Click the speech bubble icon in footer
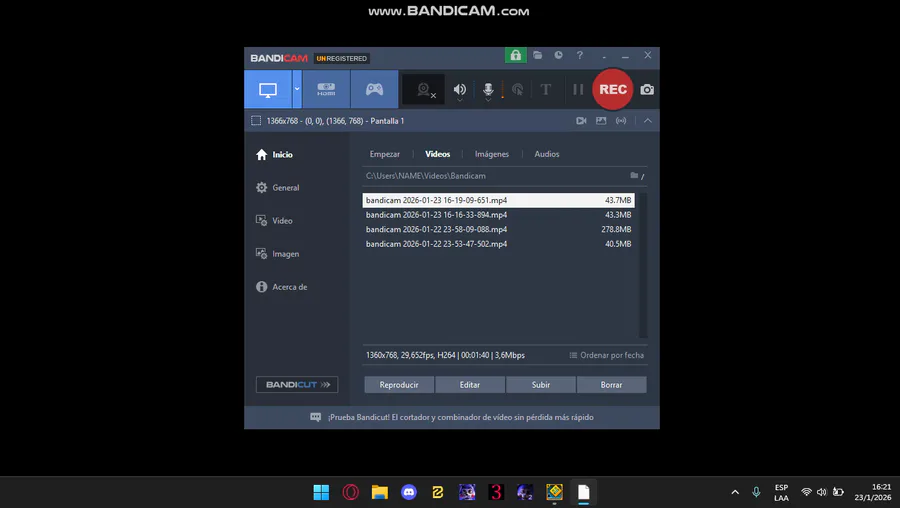The width and height of the screenshot is (900, 508). tap(316, 417)
